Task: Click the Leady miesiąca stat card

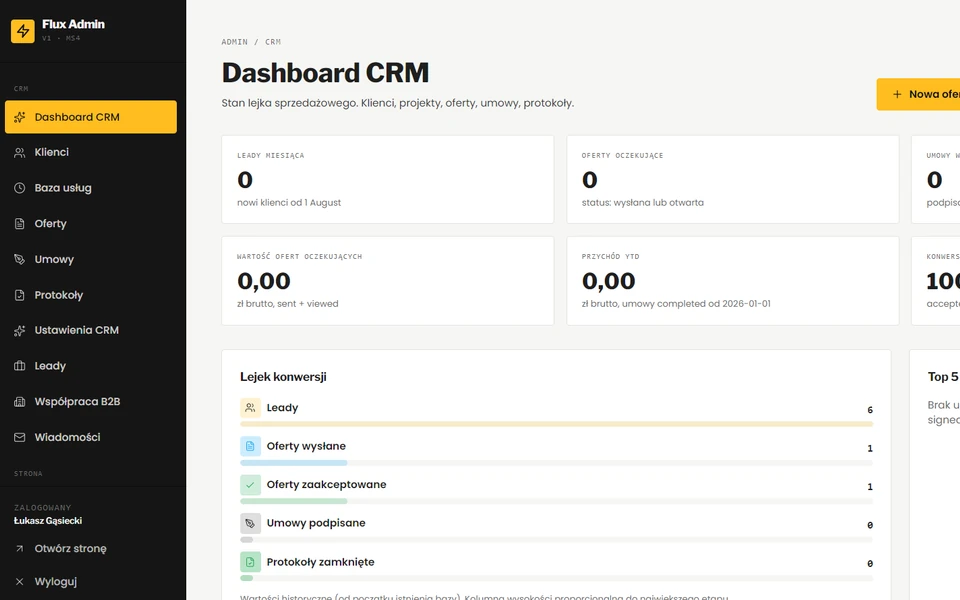Action: coord(388,179)
